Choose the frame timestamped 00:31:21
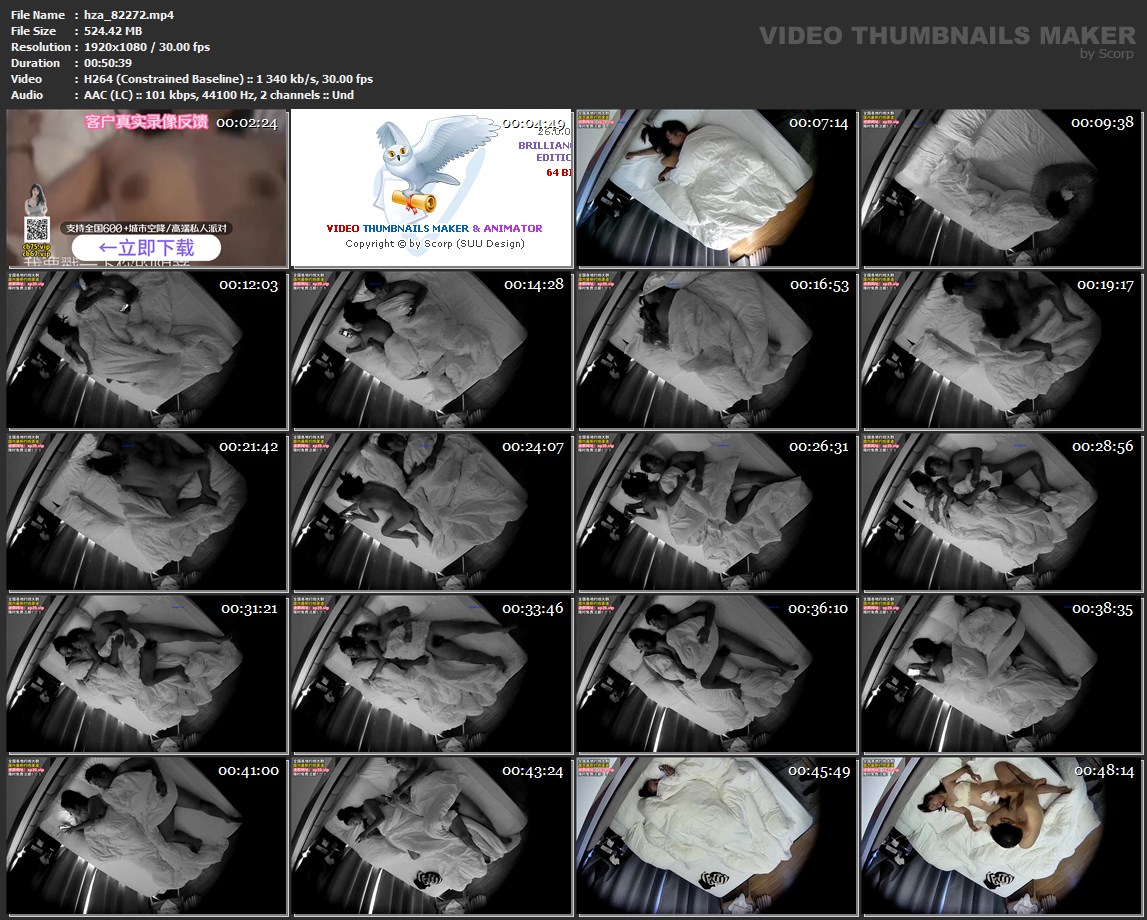Screen dimensions: 1147x920 click(147, 674)
